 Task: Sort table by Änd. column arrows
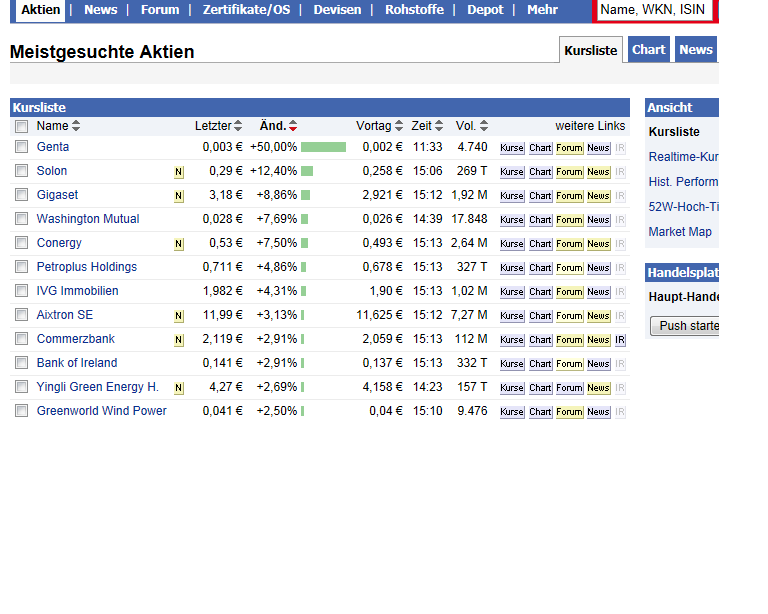point(293,126)
